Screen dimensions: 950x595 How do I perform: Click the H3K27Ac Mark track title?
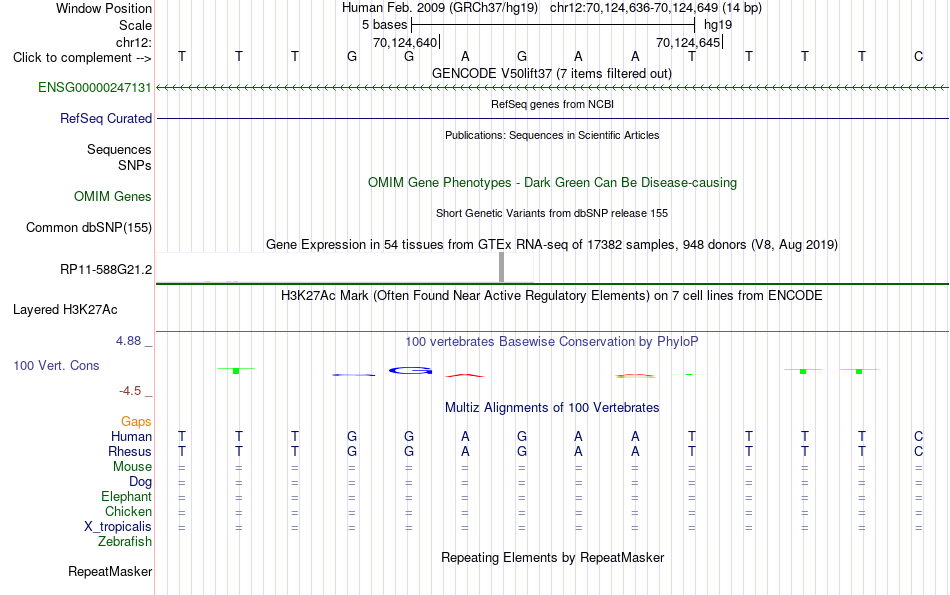(x=552, y=295)
